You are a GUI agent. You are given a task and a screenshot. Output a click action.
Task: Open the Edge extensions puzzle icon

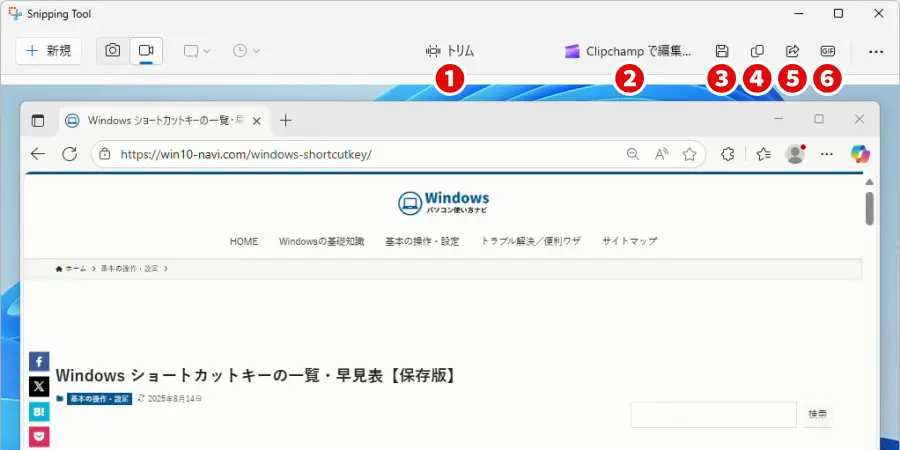pos(727,154)
